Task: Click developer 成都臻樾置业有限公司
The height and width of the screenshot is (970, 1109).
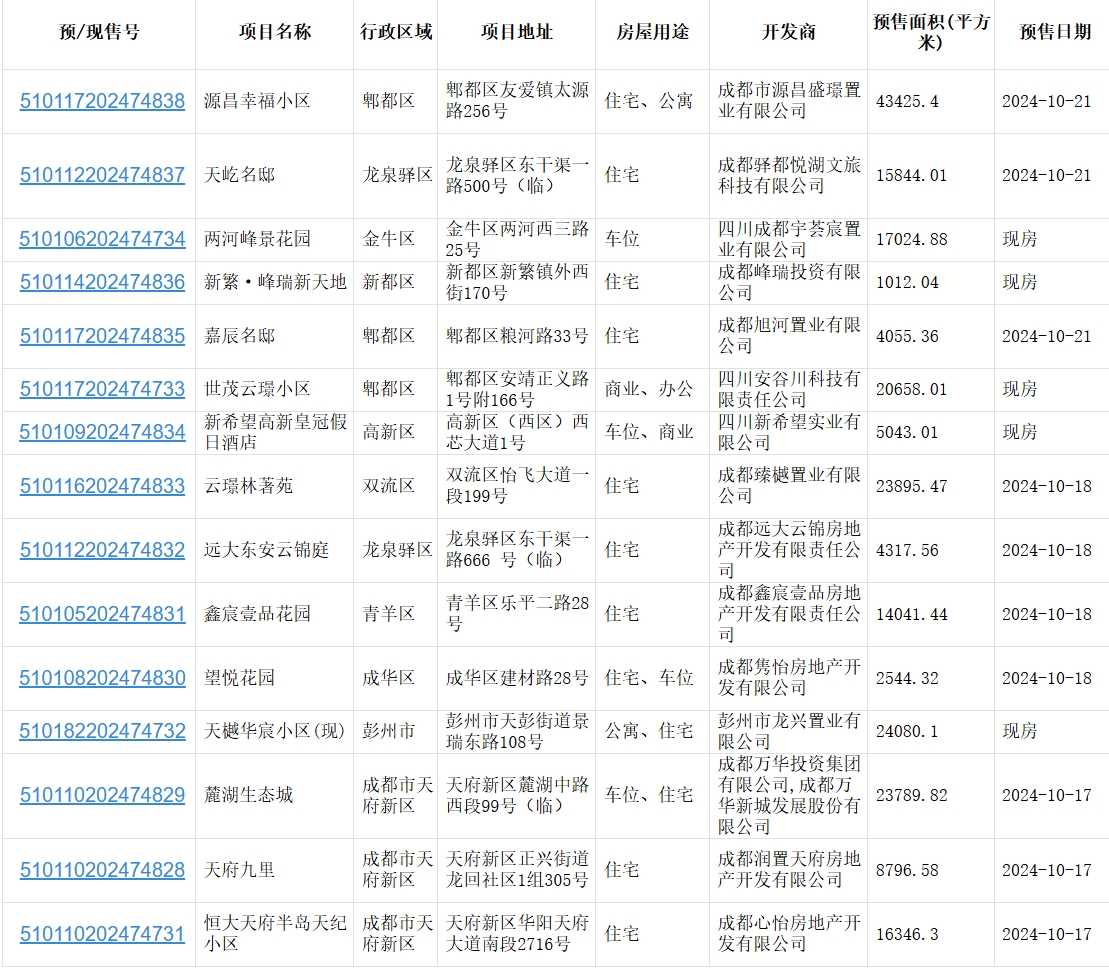Action: [x=789, y=486]
